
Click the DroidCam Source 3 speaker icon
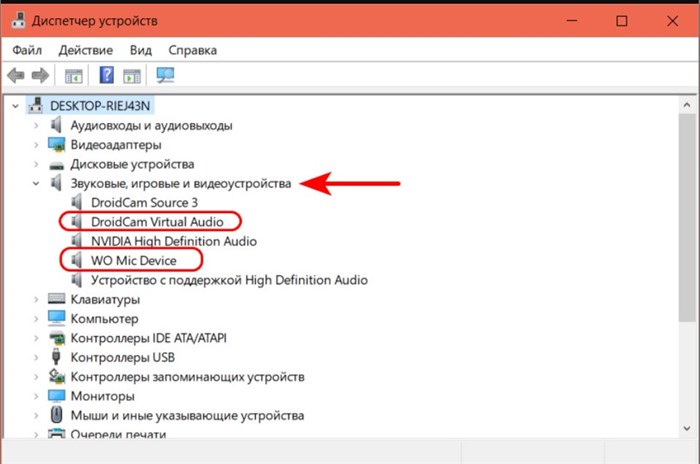[x=77, y=202]
